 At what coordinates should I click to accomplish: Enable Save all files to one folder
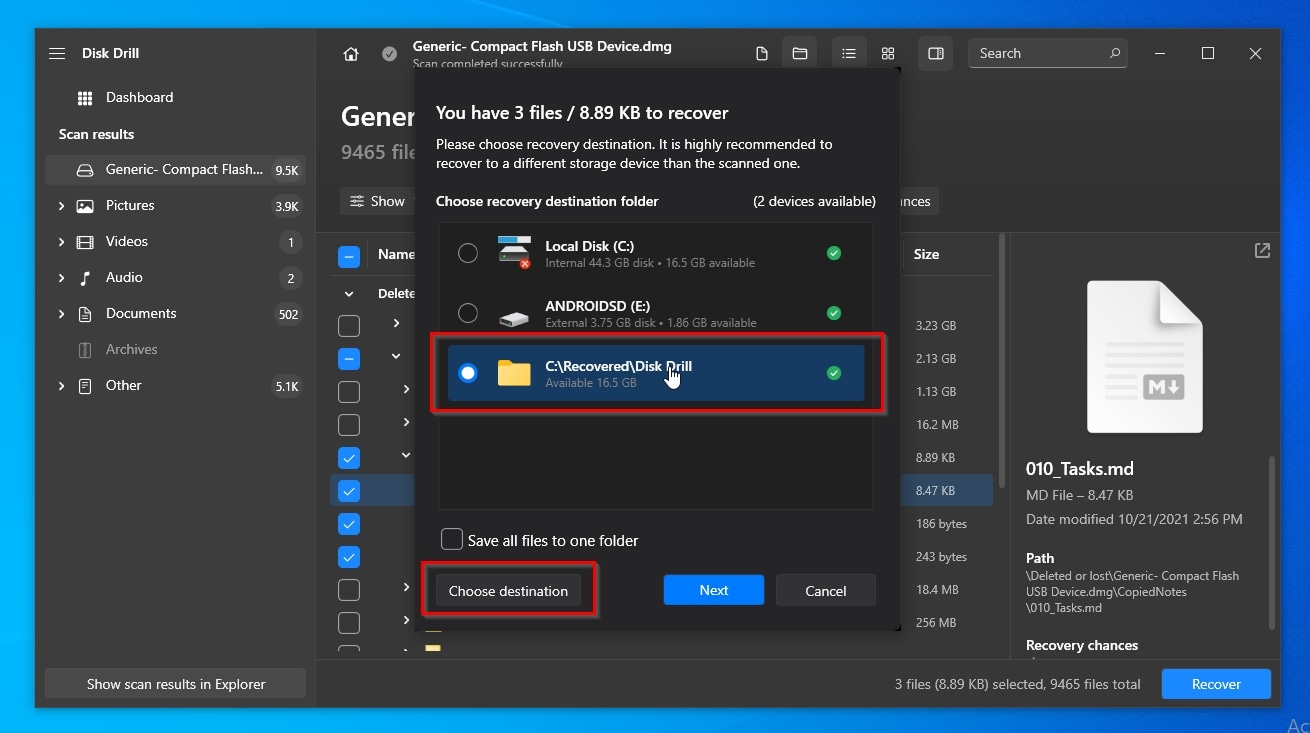coord(452,540)
